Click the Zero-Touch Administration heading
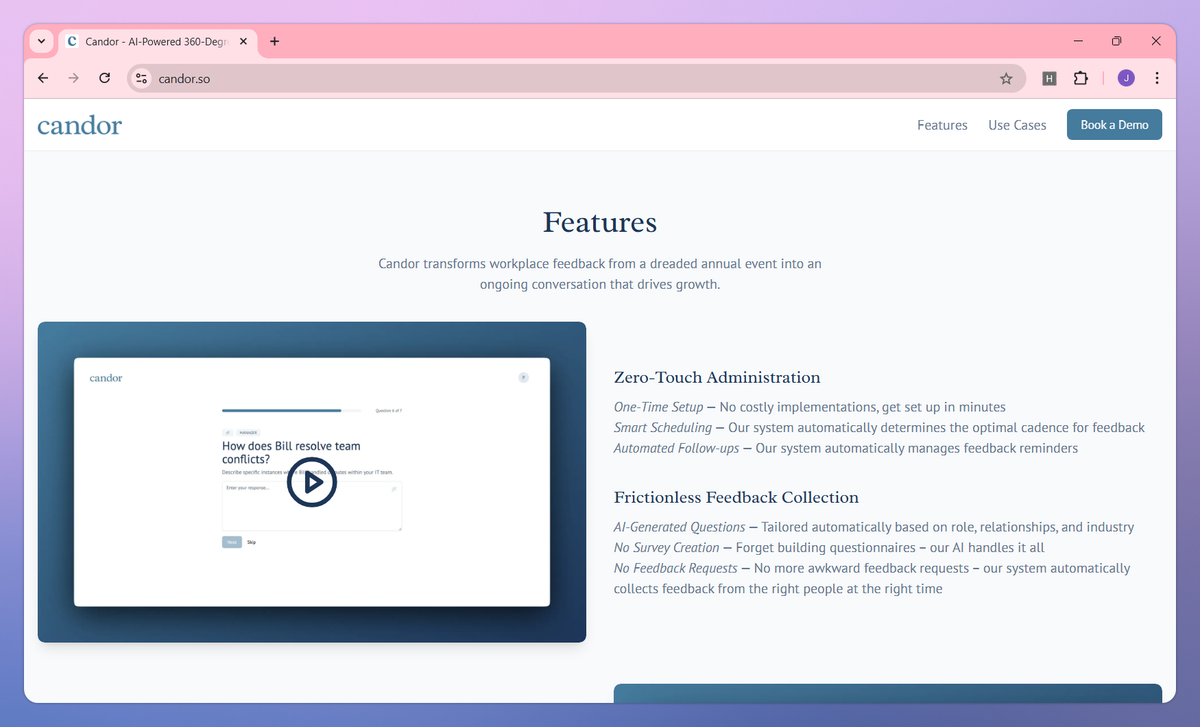 click(717, 377)
